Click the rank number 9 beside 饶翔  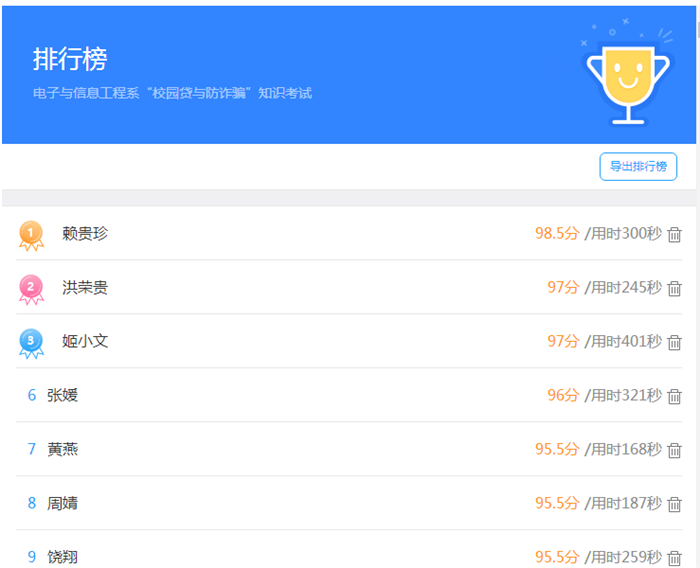click(x=32, y=557)
